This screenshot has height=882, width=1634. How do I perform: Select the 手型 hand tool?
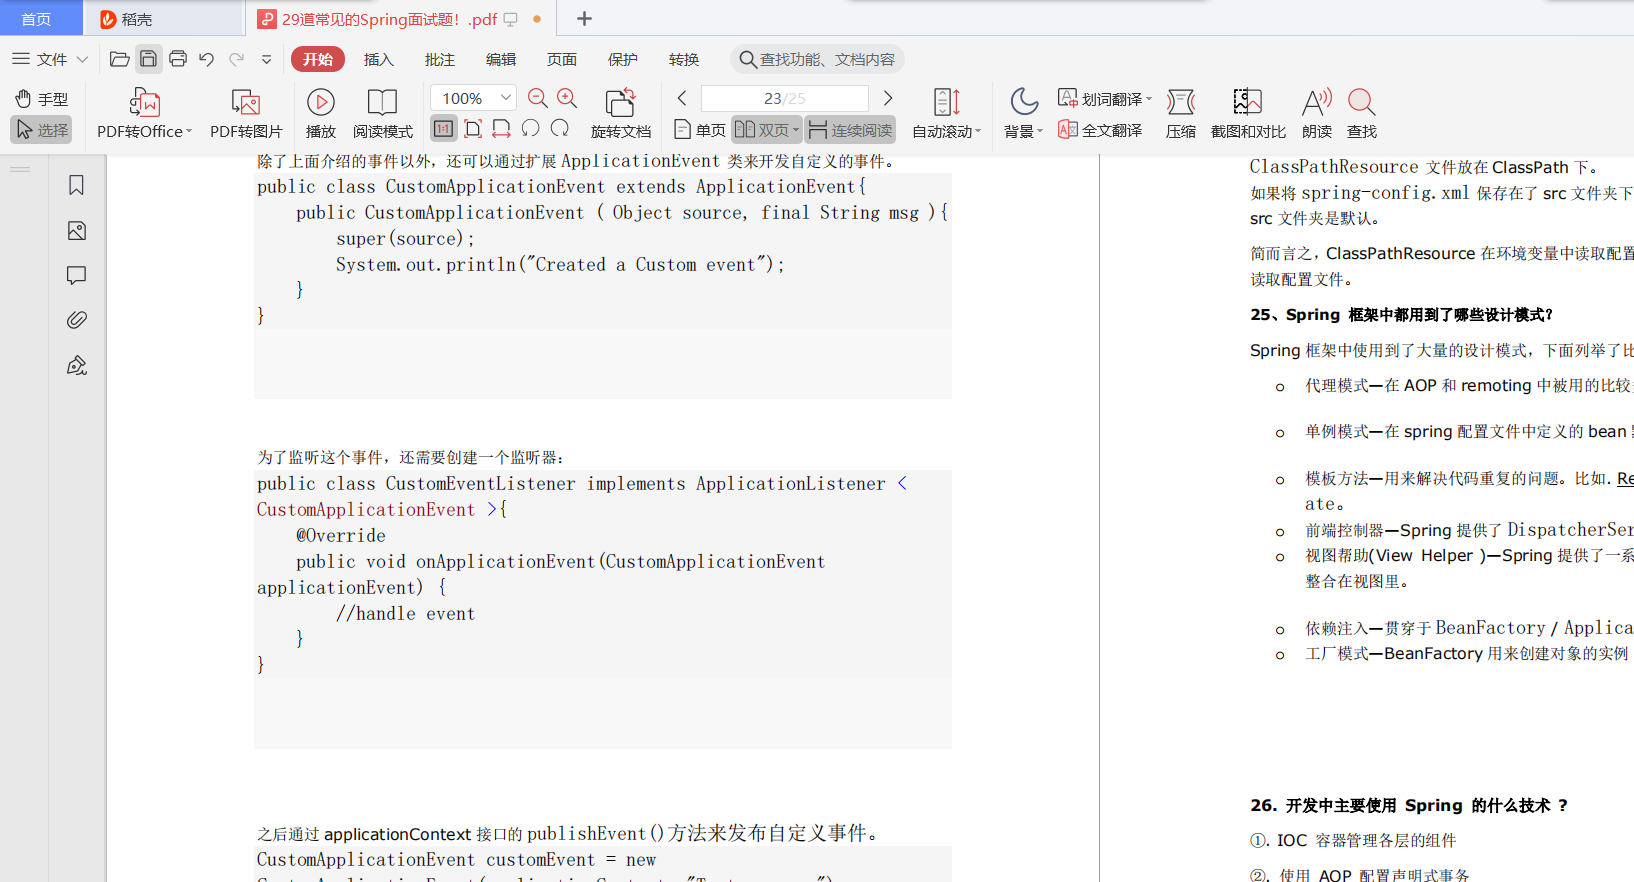point(41,99)
